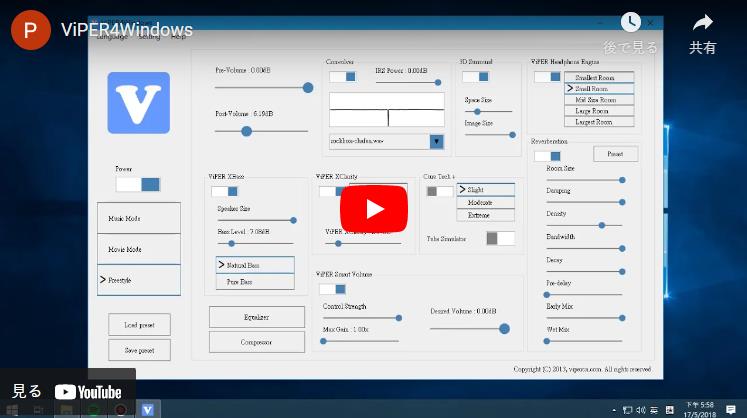Toggle the ViPER Headphone Engine switch
747x418 pixels.
point(547,77)
